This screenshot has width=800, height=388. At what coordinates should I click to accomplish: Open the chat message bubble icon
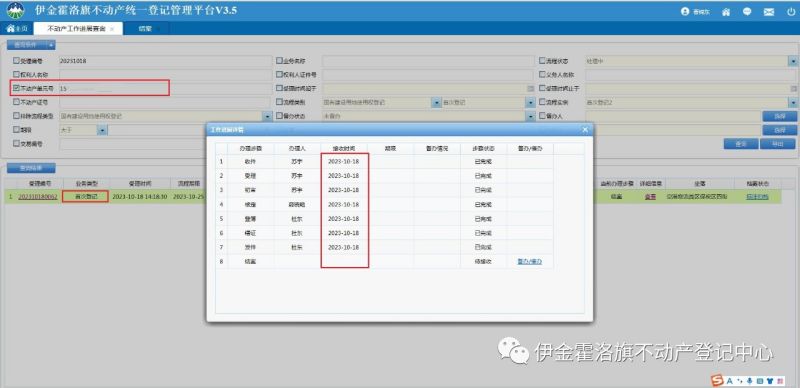tap(747, 12)
